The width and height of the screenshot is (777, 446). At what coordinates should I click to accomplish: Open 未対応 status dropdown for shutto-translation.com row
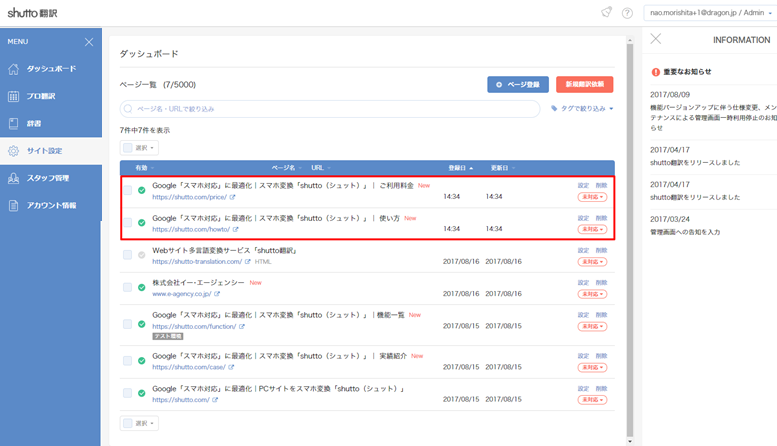point(592,262)
